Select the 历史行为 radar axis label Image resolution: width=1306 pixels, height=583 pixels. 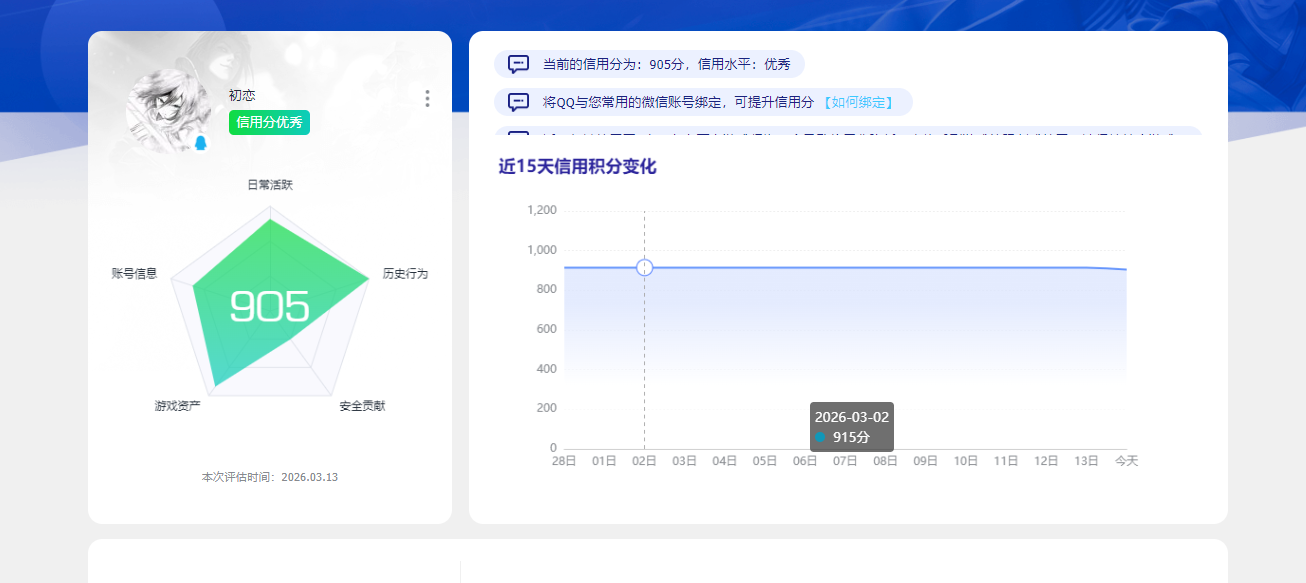pos(404,272)
